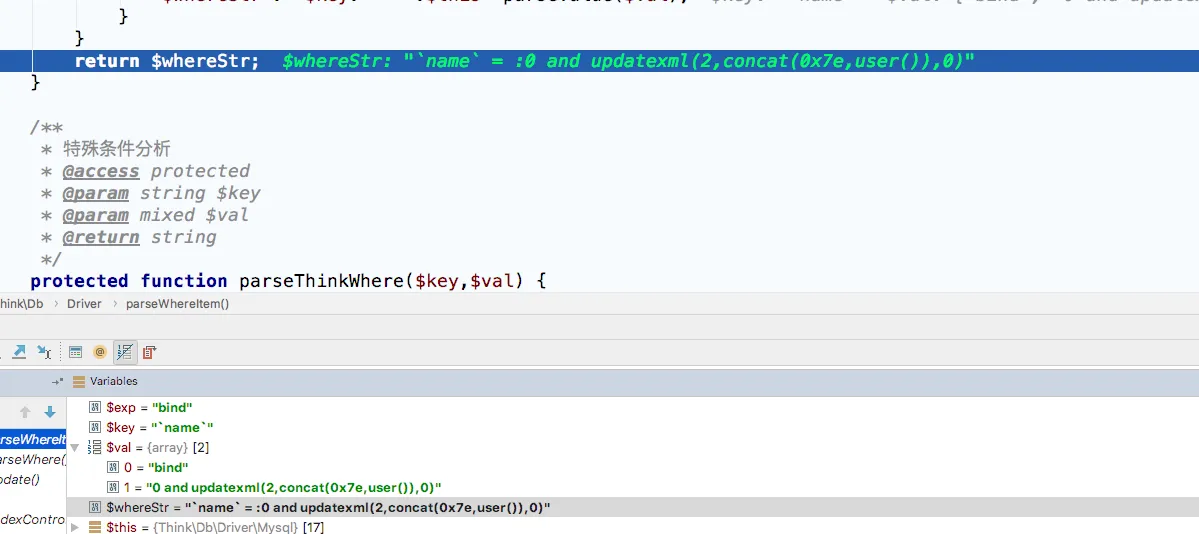Image resolution: width=1199 pixels, height=534 pixels.
Task: Click the Step Out blue arrow icon
Action: [x=20, y=352]
